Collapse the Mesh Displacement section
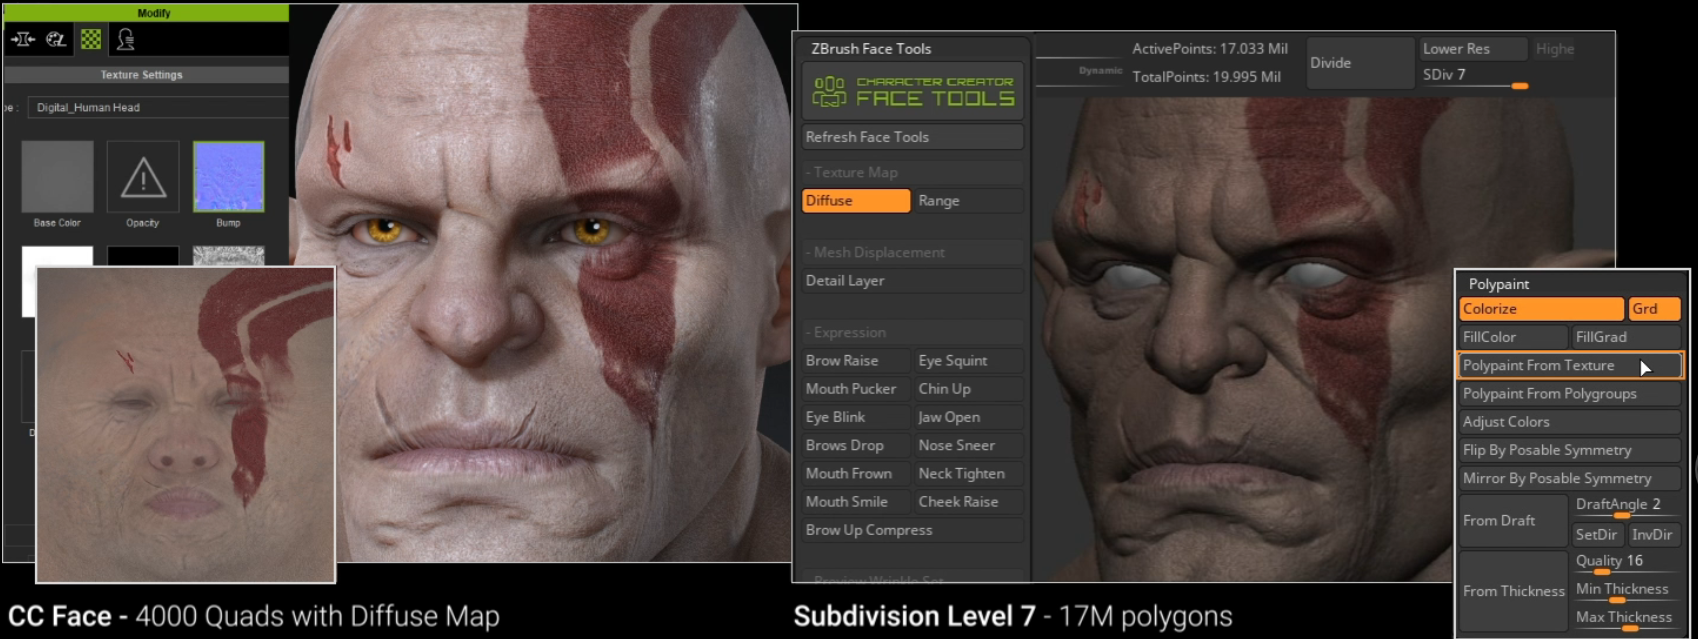 click(x=913, y=252)
